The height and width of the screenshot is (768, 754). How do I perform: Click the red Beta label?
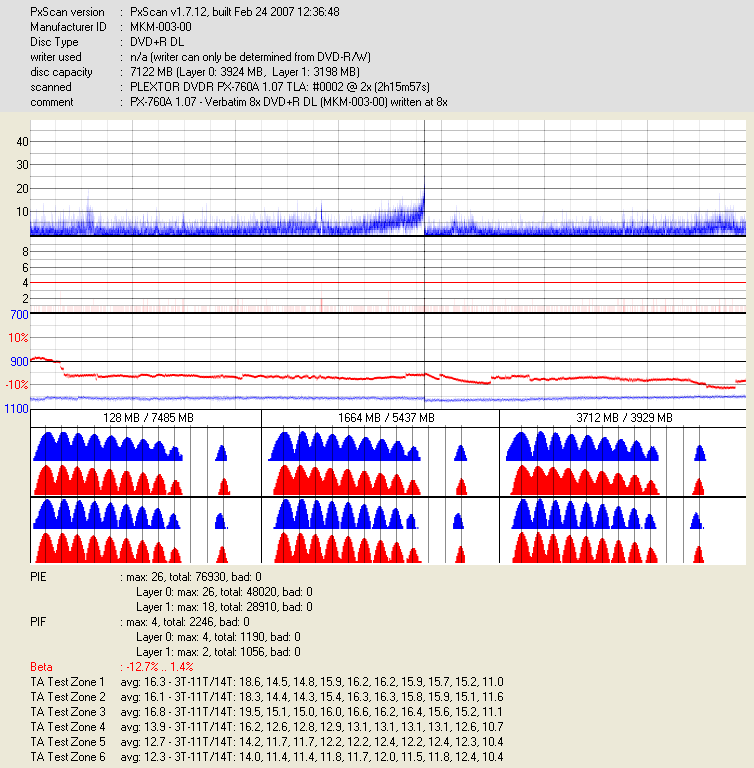[x=42, y=666]
